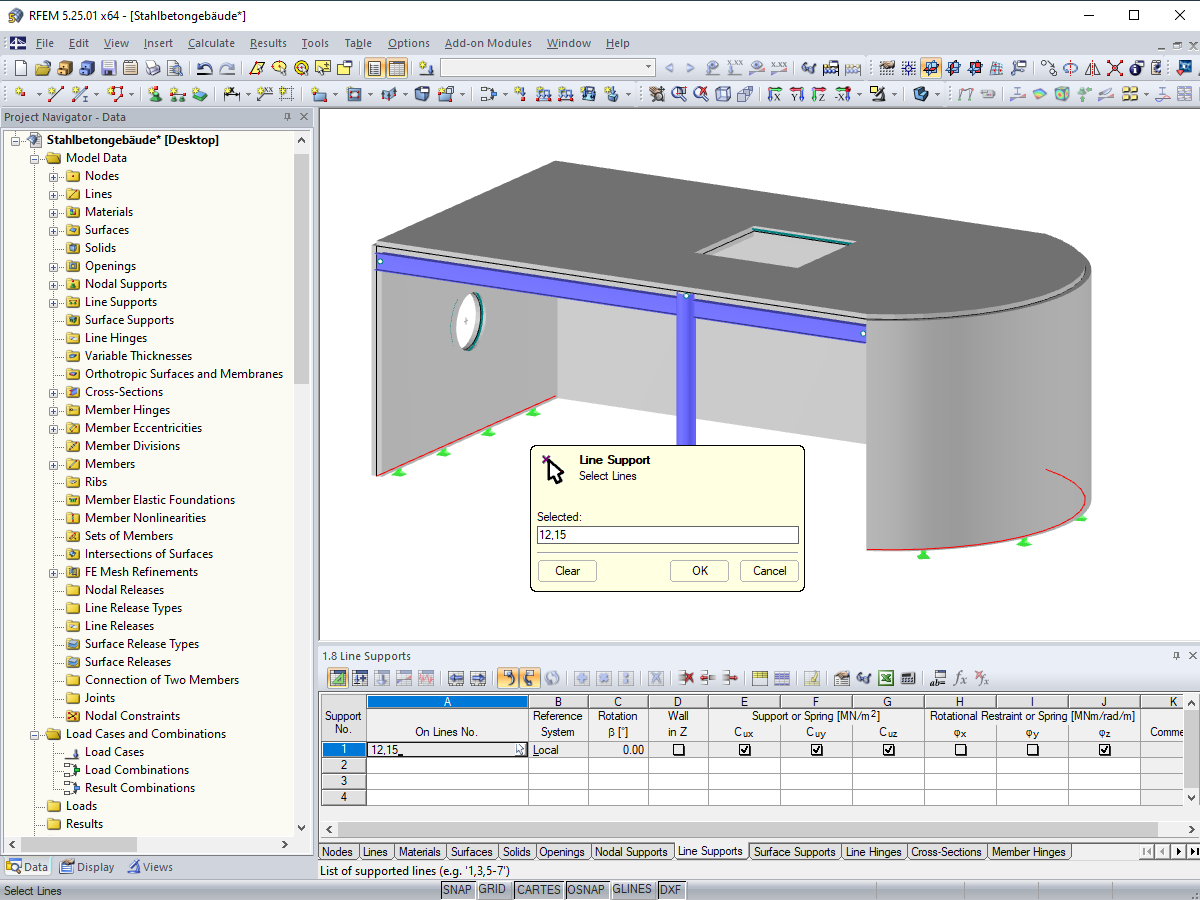
Task: Clear the selected lines field
Action: (566, 570)
